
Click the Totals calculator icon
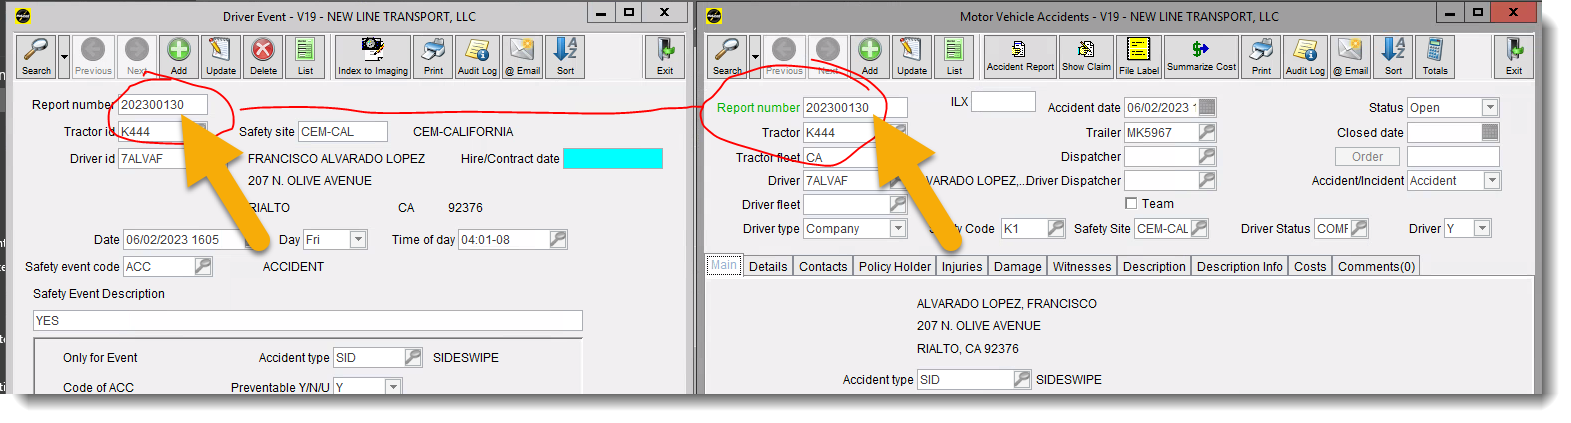[1435, 57]
